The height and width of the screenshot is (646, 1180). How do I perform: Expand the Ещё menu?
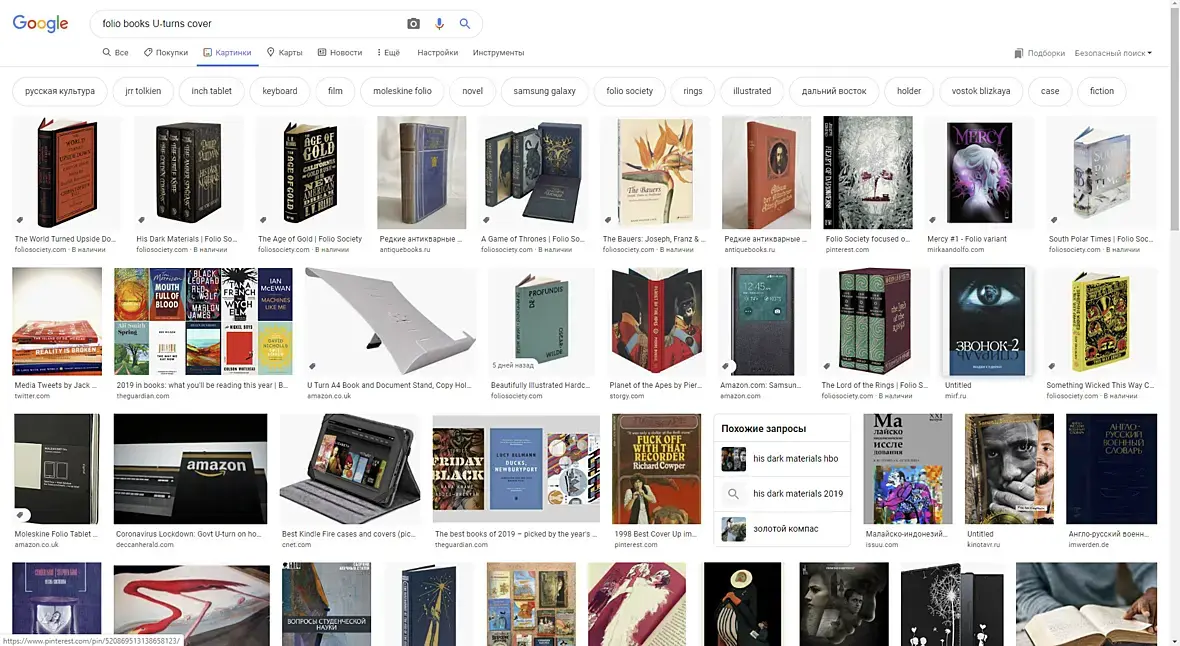coord(388,53)
